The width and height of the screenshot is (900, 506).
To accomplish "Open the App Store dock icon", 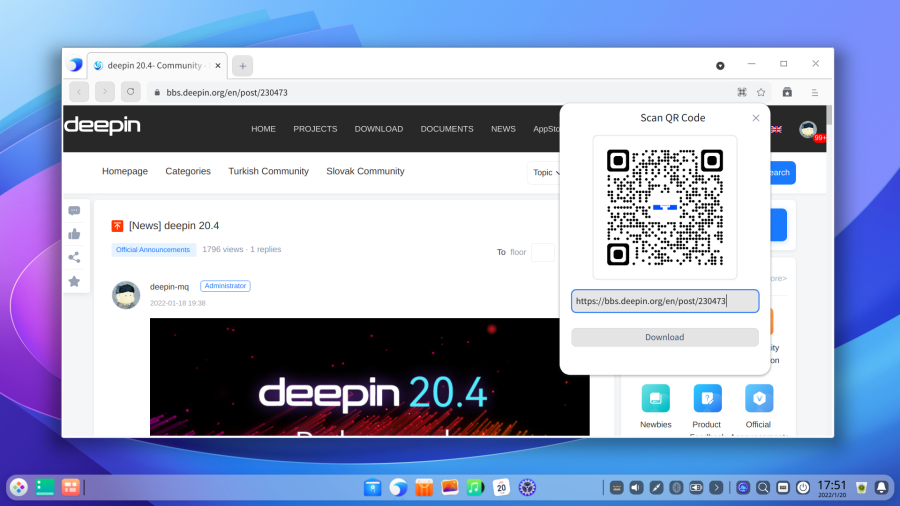I will [x=424, y=488].
